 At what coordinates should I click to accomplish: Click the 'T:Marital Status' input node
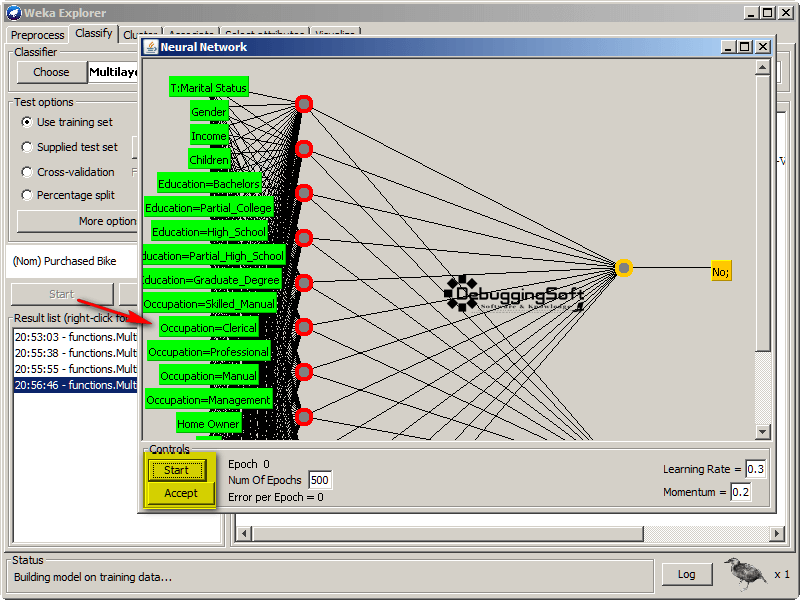pos(208,88)
